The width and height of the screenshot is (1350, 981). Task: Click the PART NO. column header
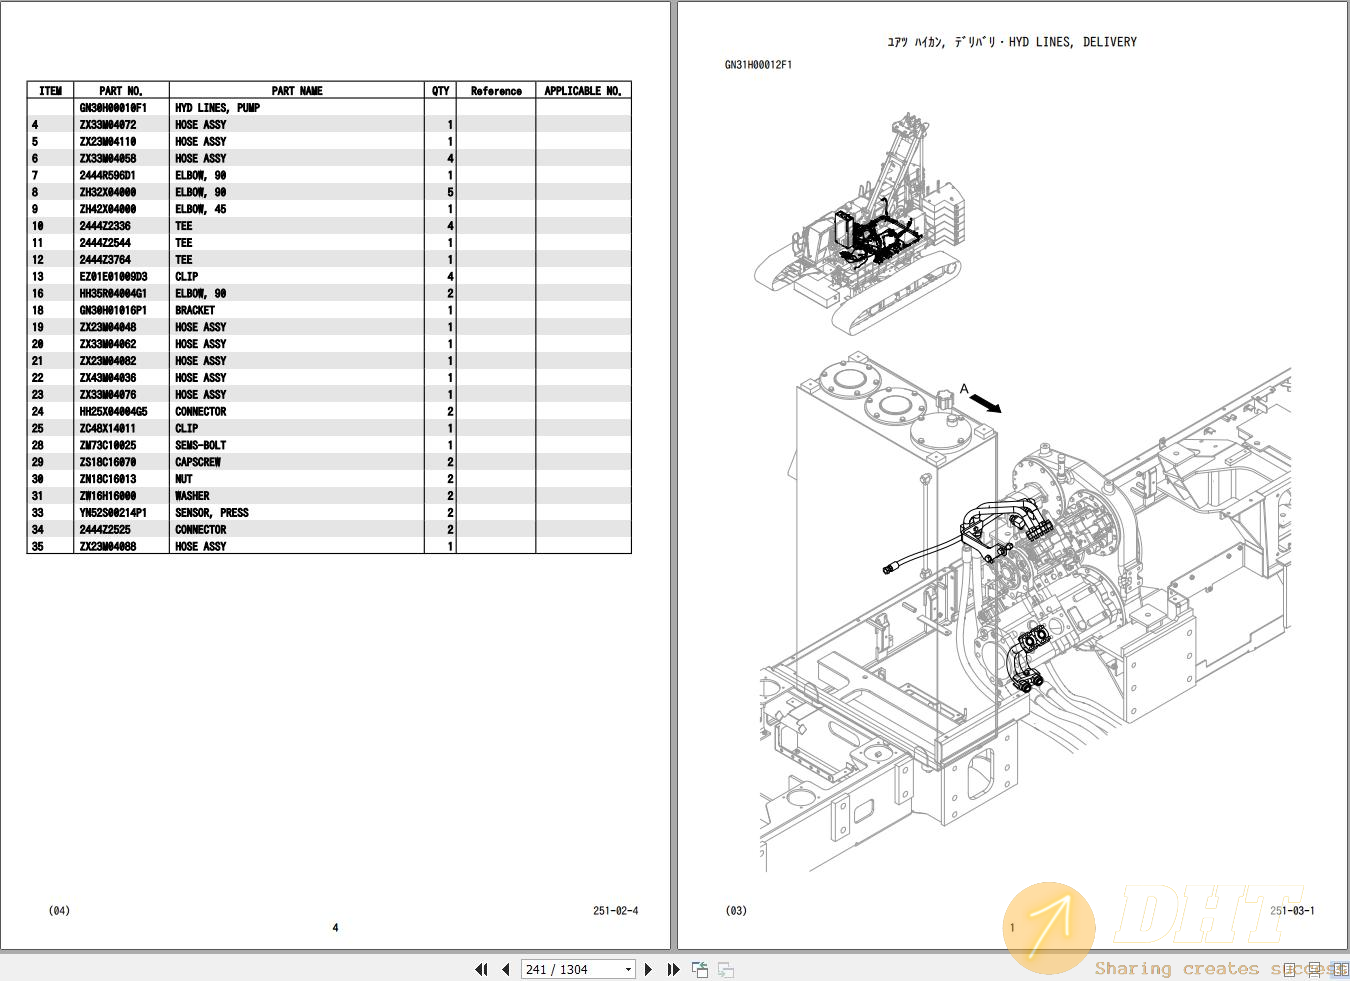pos(121,91)
